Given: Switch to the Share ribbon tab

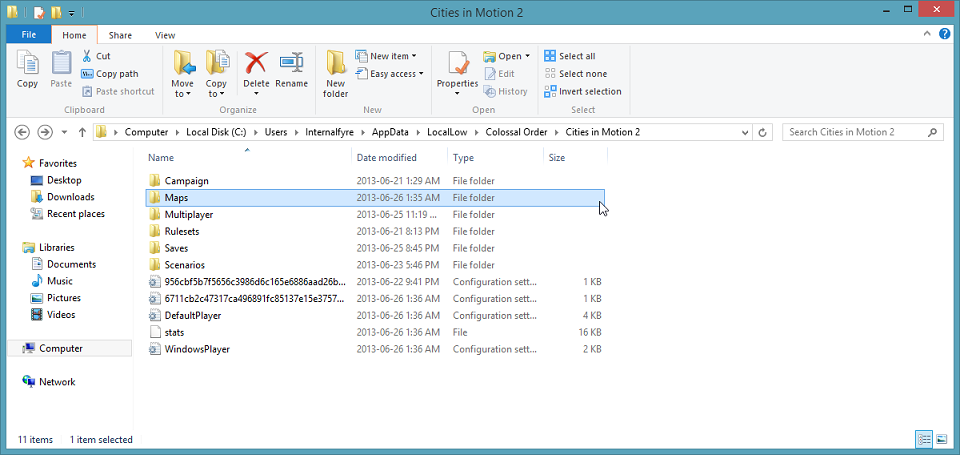Looking at the screenshot, I should pos(120,35).
